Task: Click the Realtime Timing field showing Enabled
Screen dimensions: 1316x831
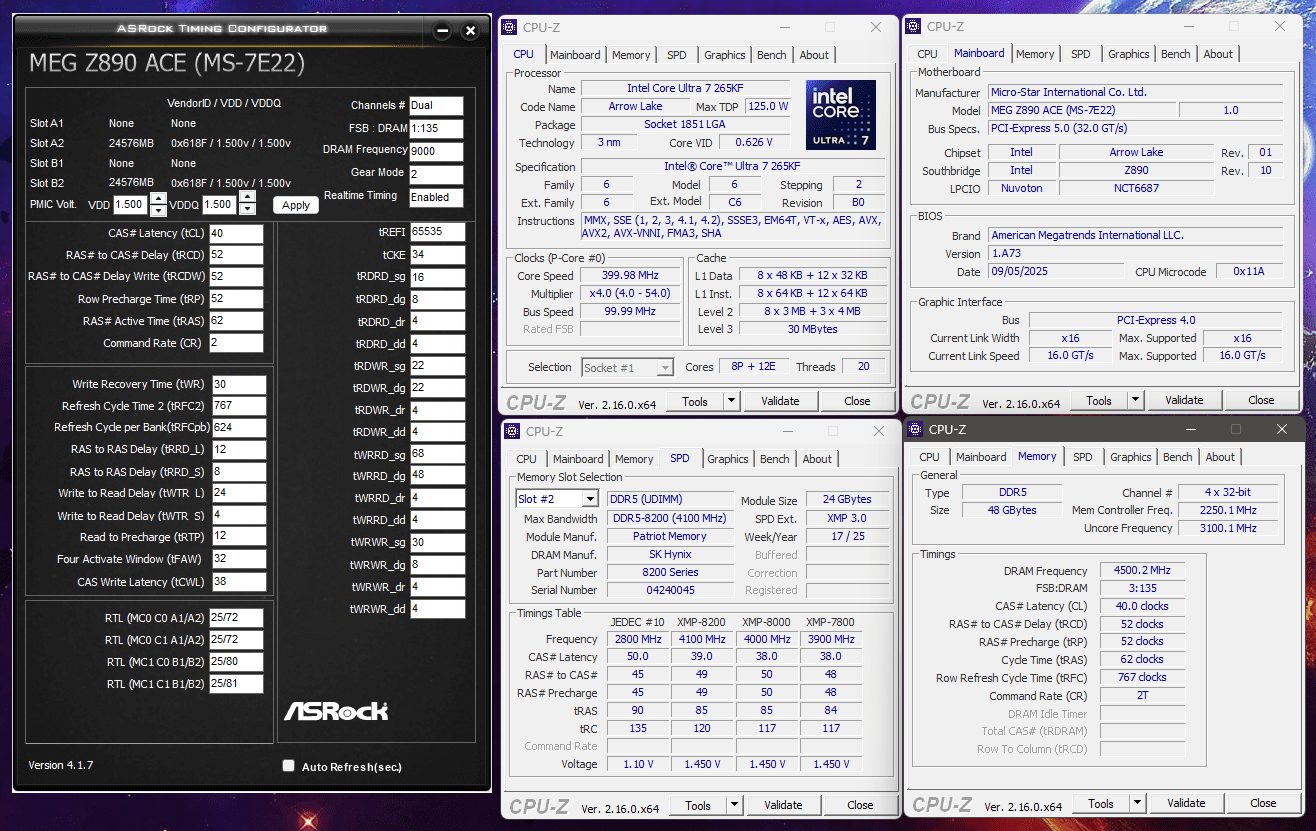Action: coord(436,197)
